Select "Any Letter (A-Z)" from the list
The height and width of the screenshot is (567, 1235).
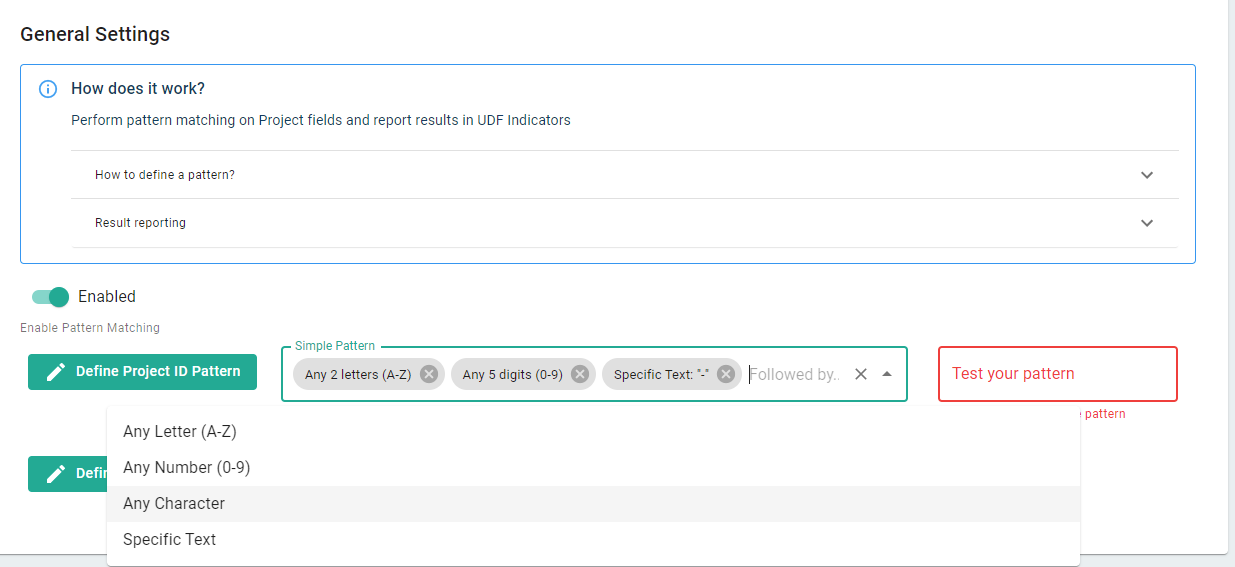point(180,432)
